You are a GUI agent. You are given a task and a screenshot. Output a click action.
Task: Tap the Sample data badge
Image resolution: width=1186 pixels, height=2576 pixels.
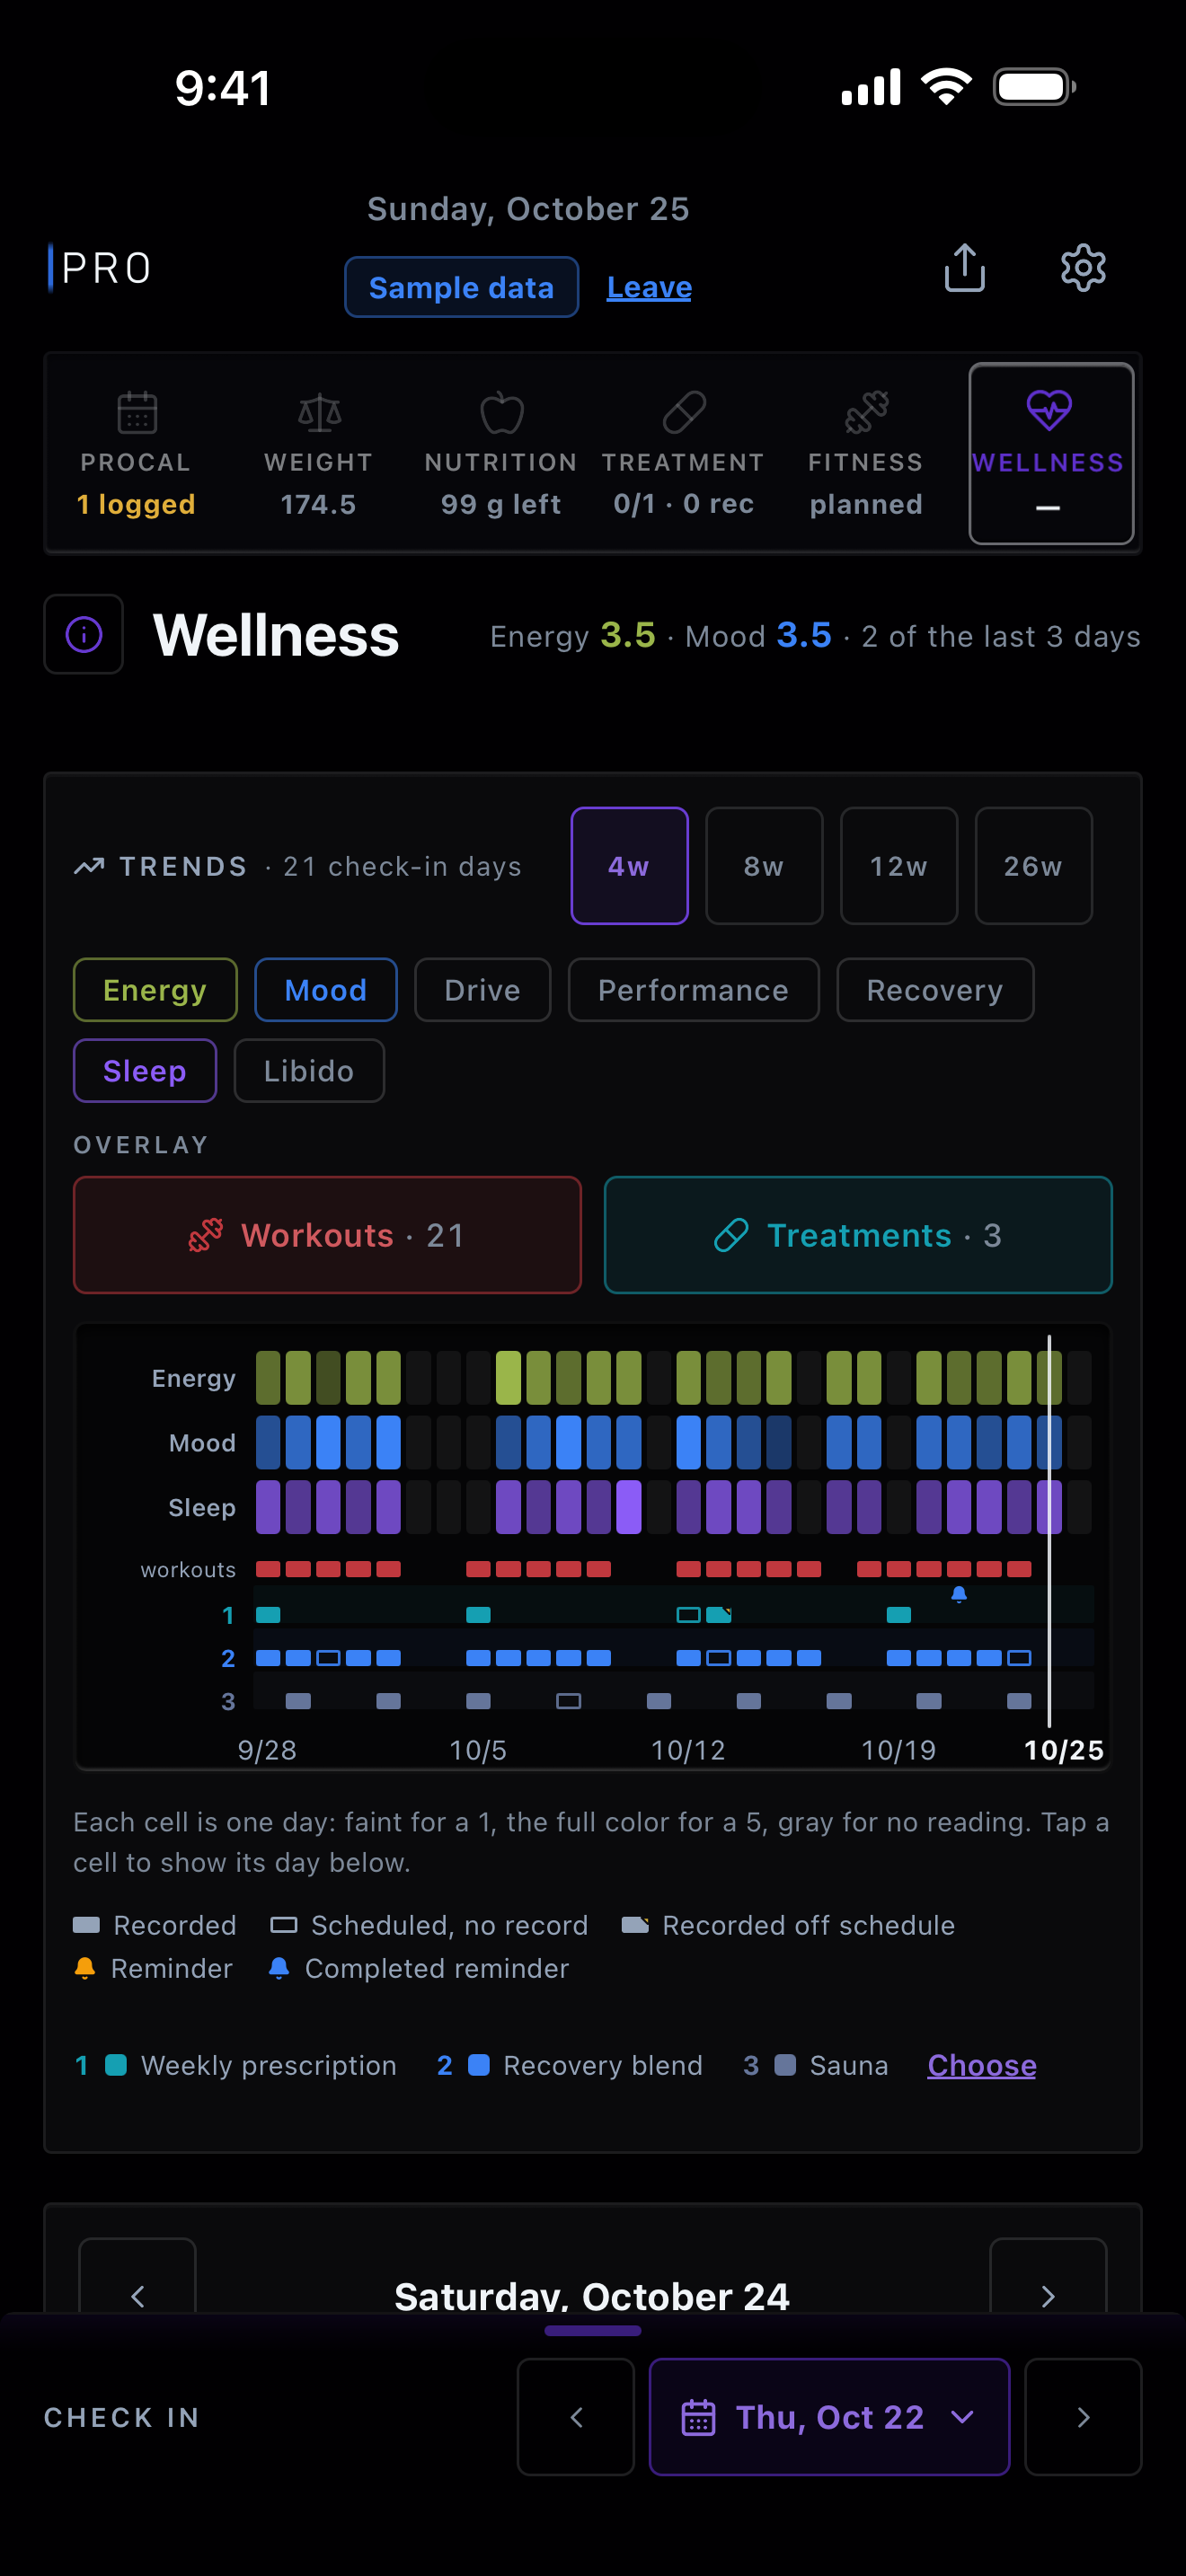[461, 288]
